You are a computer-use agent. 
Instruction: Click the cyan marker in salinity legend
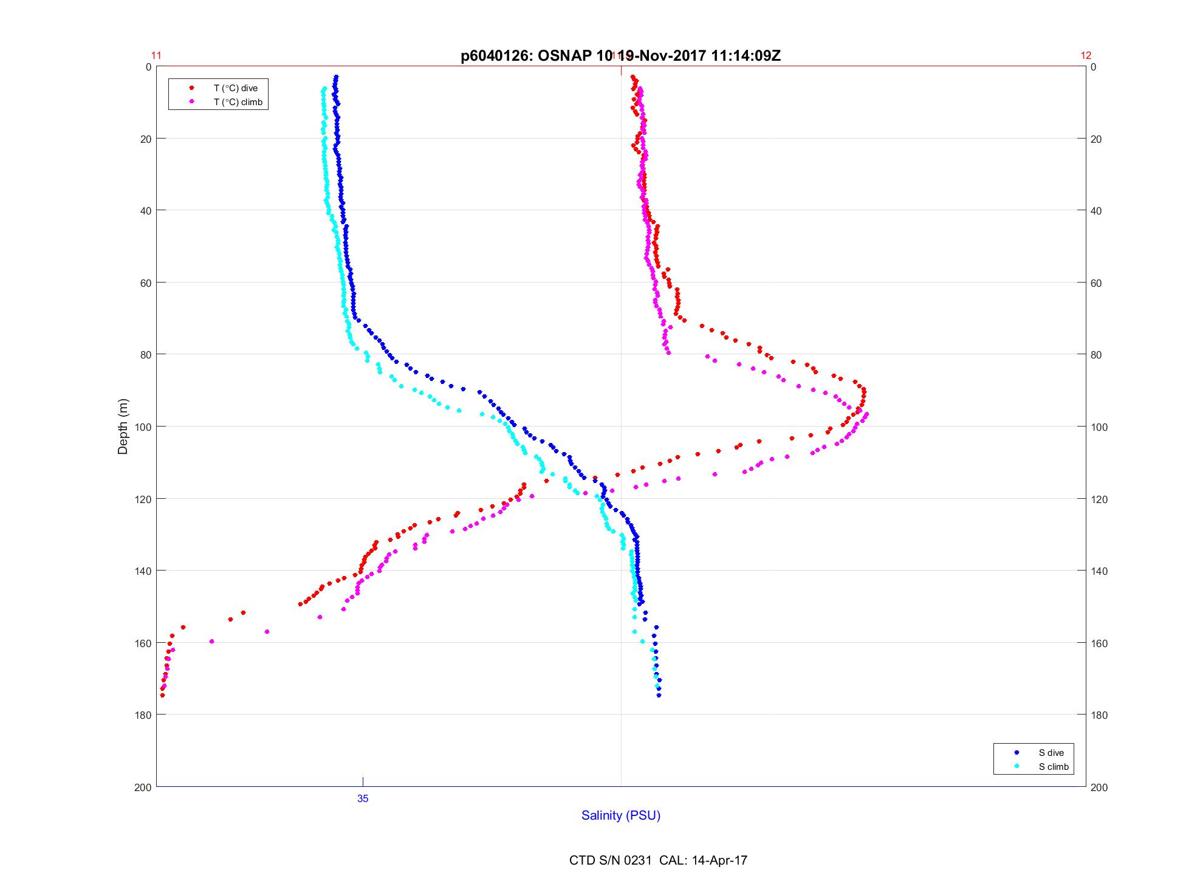1017,766
